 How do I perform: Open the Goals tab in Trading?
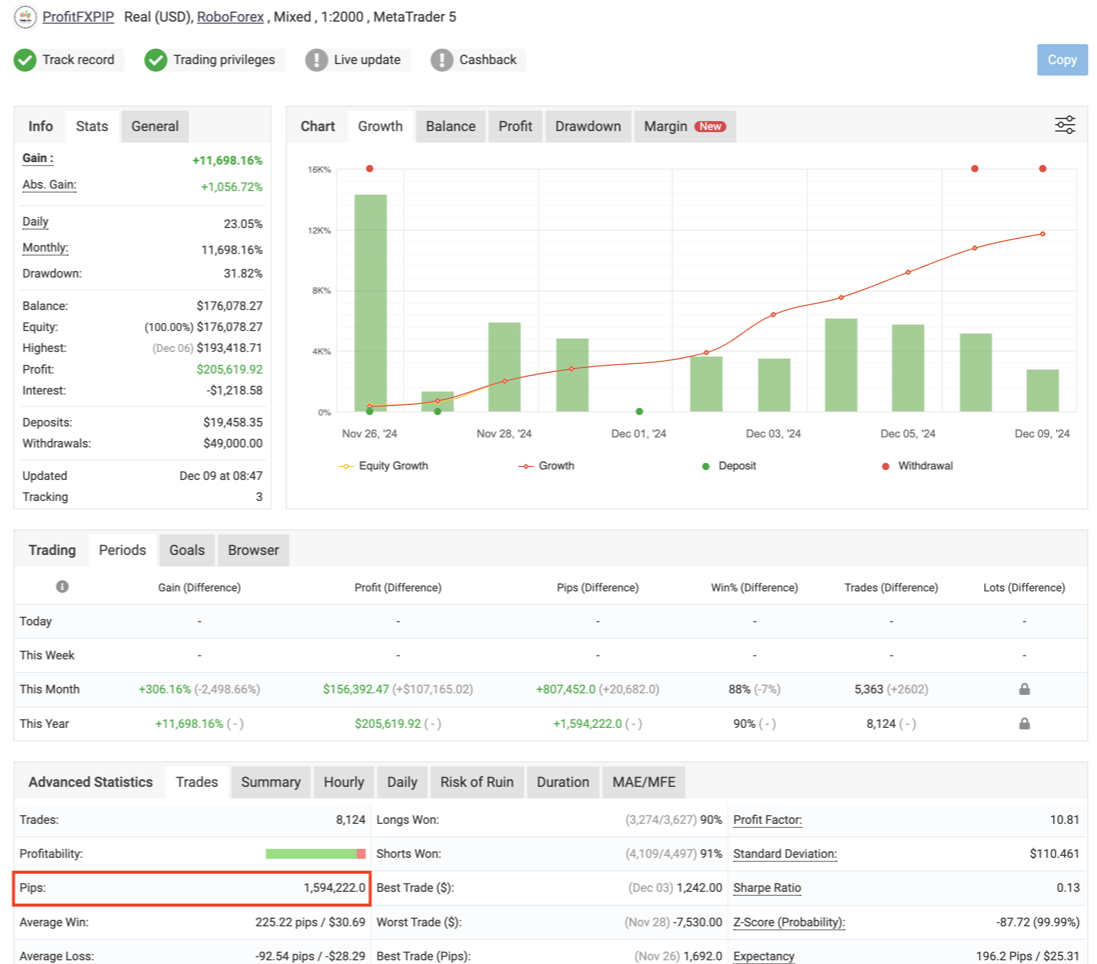(x=187, y=550)
